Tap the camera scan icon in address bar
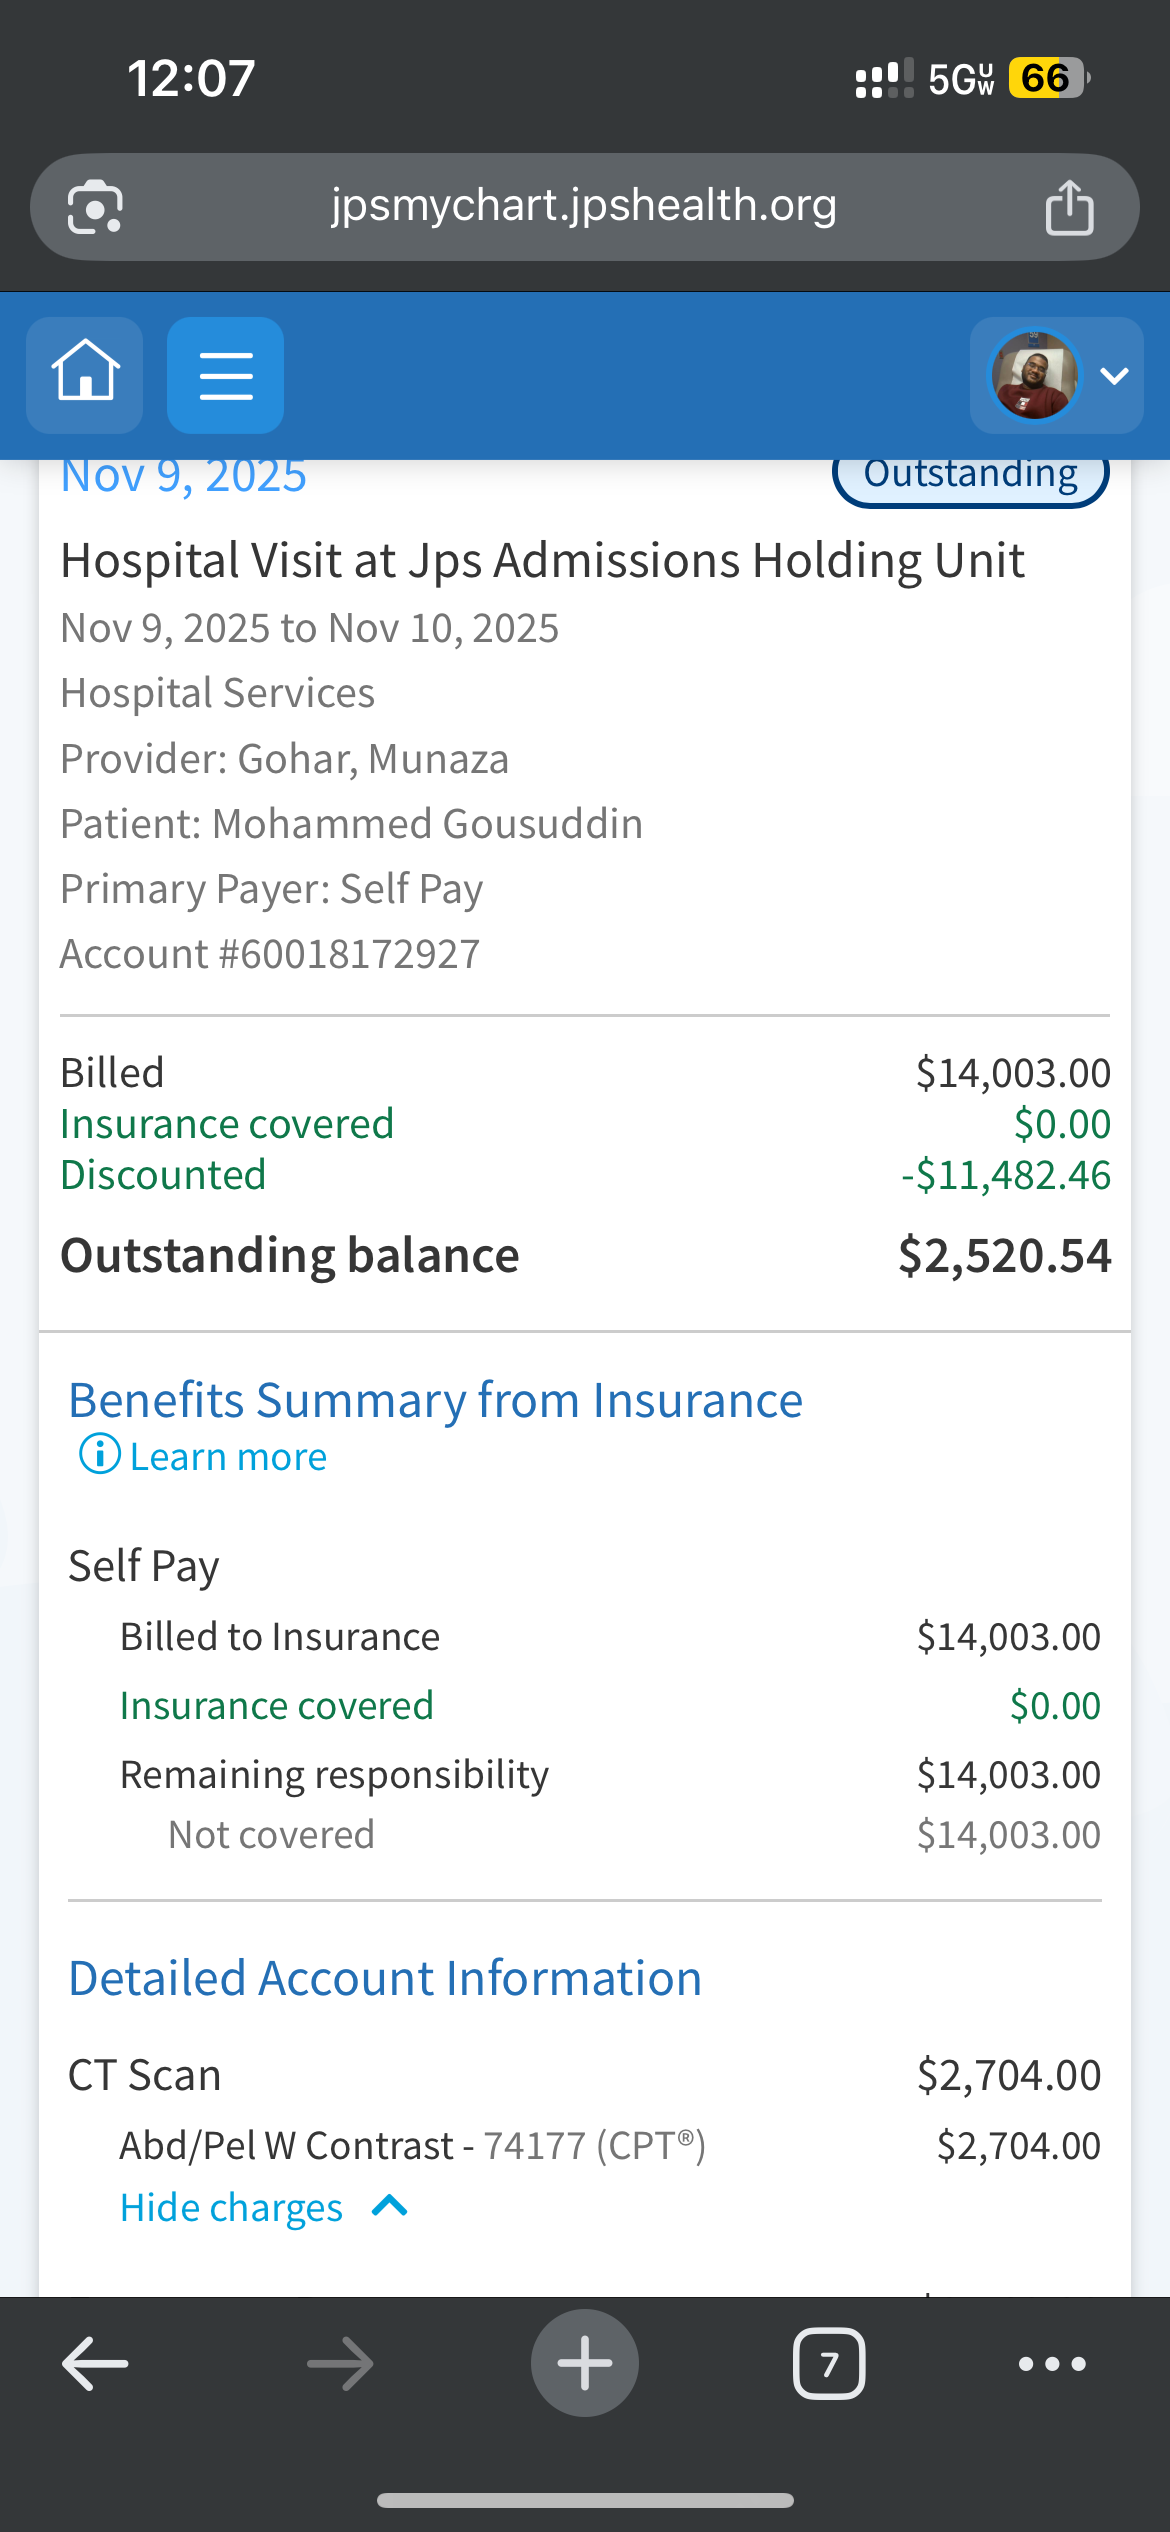The height and width of the screenshot is (2532, 1170). click(x=95, y=207)
